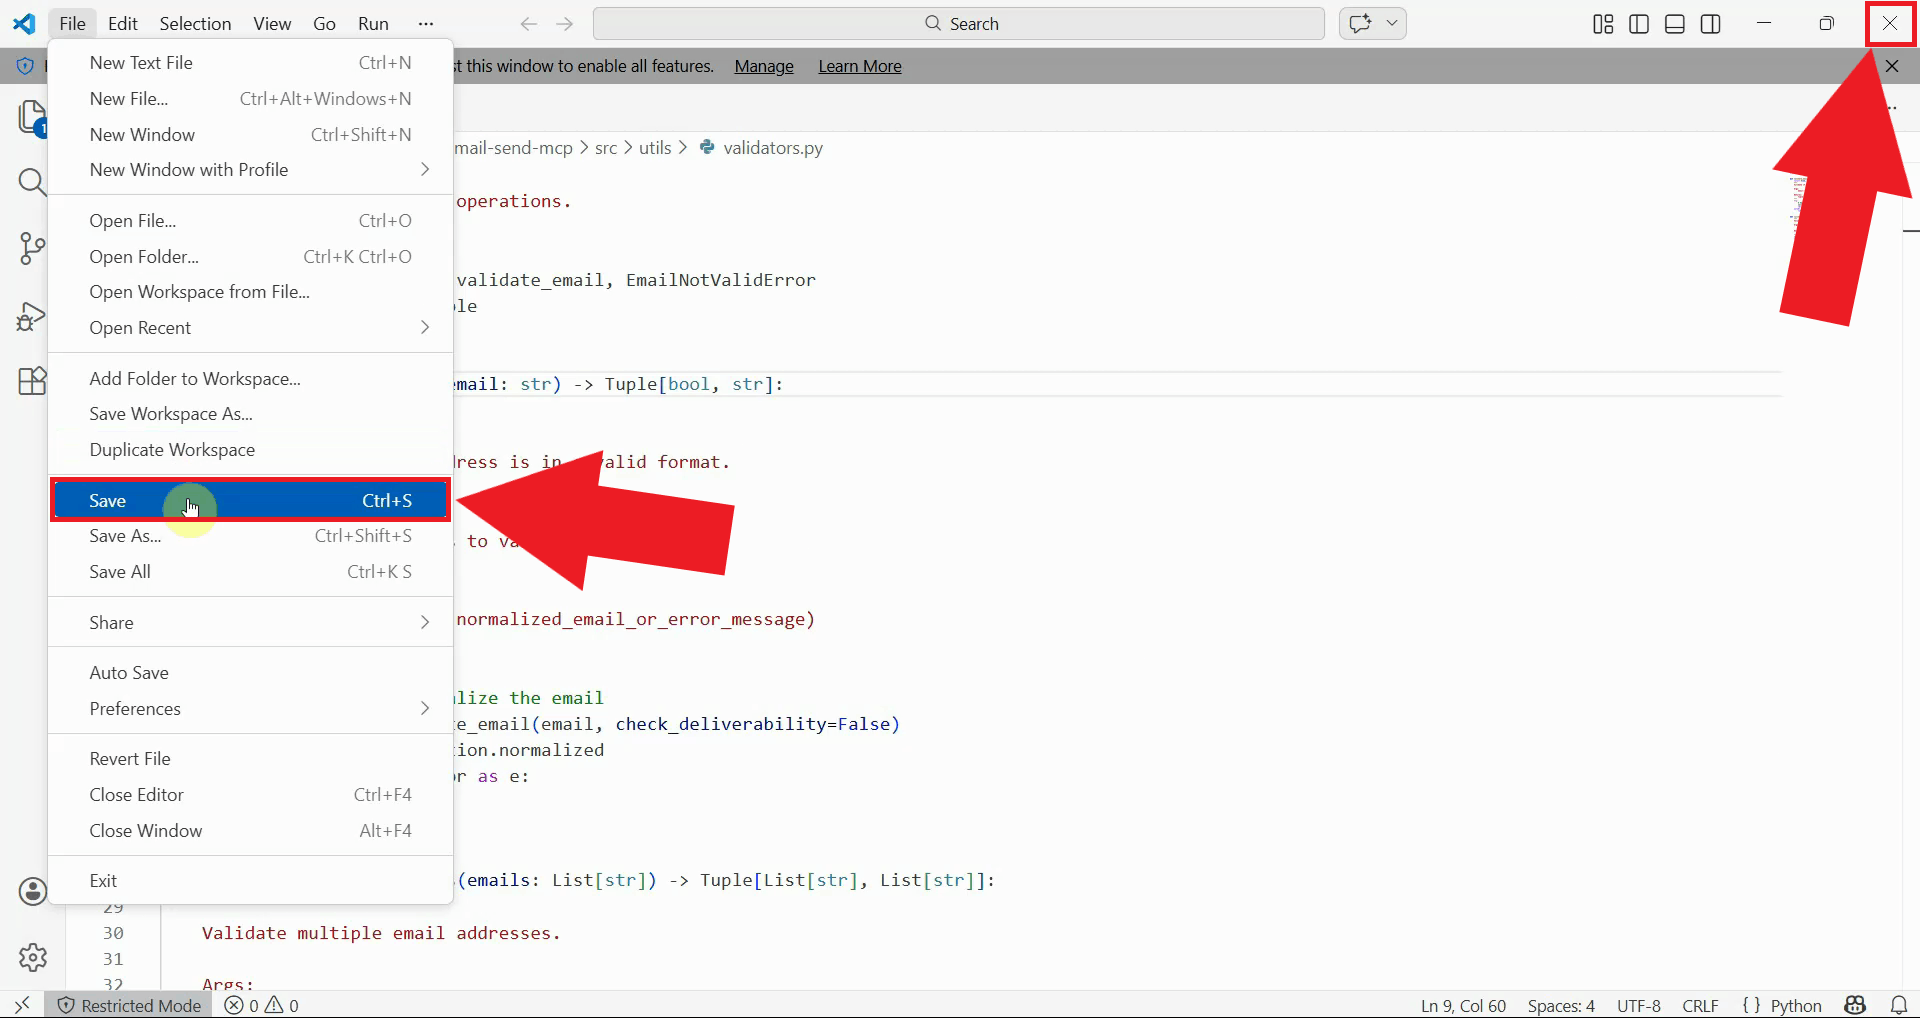Screen dimensions: 1920x1018
Task: Open the Accounts icon in activity bar
Action: (x=32, y=891)
